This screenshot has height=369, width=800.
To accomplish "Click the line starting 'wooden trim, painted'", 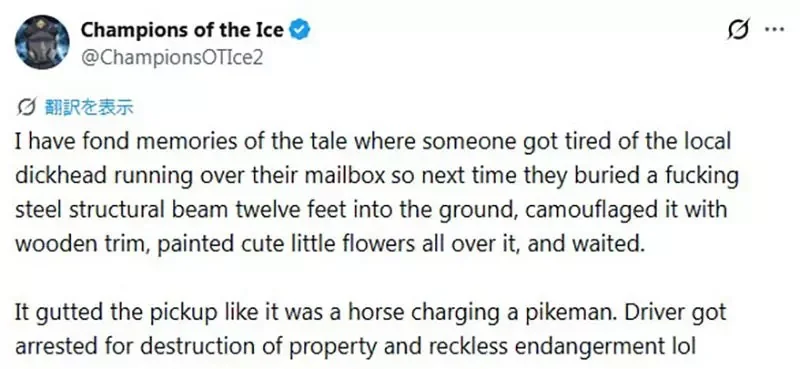I will (330, 244).
